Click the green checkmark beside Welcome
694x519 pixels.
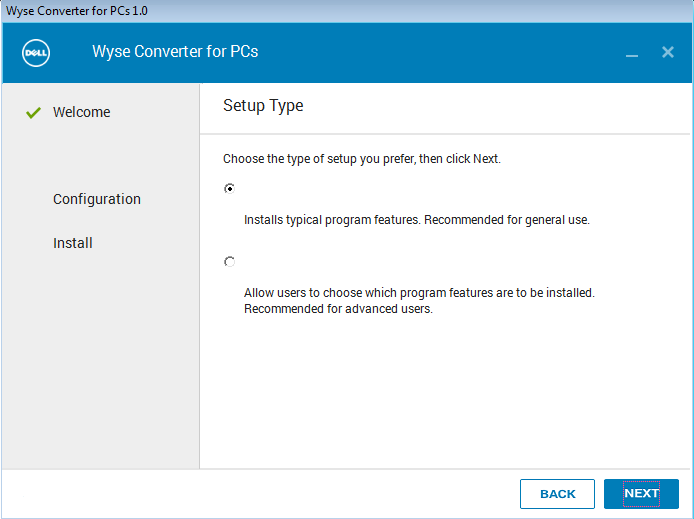click(x=33, y=113)
